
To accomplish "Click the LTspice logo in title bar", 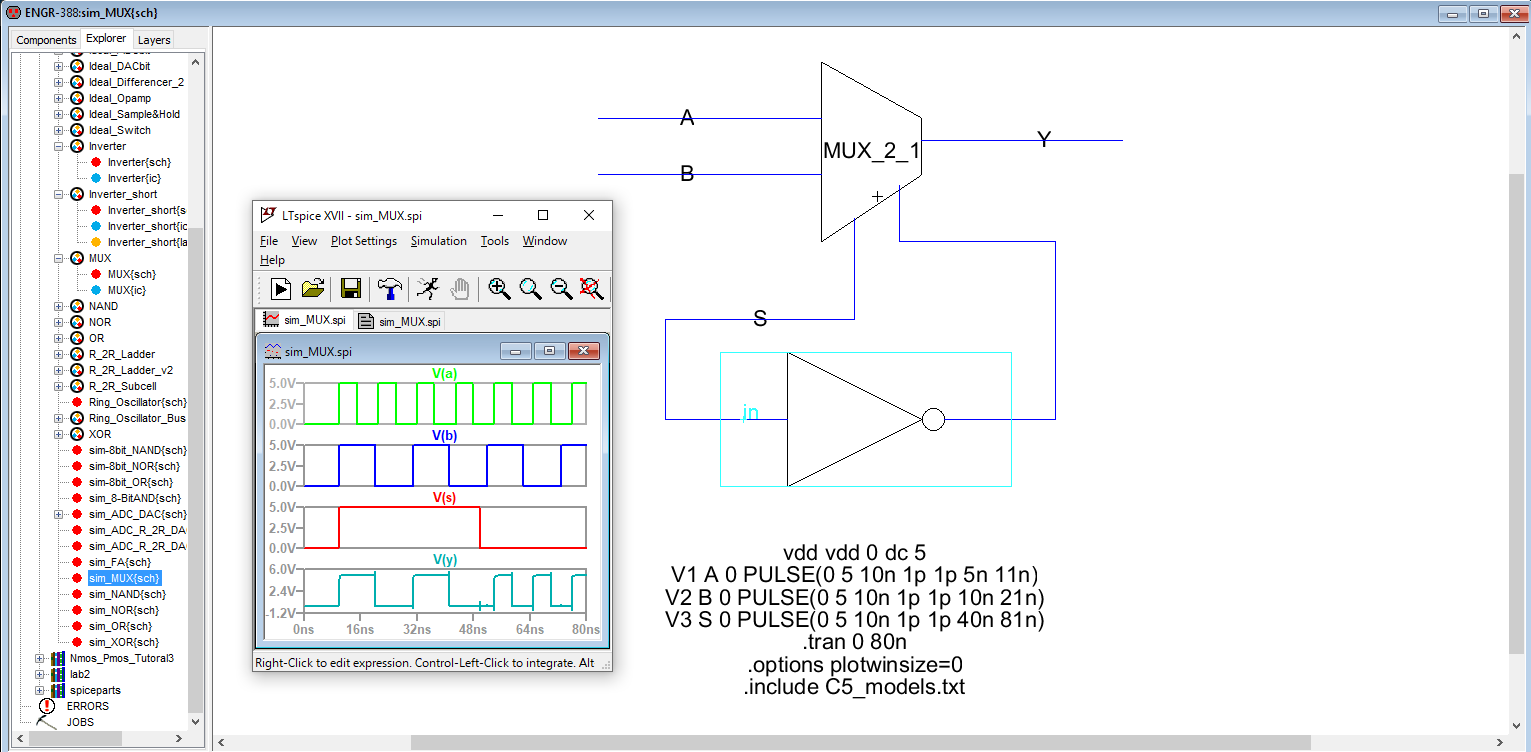I will tap(267, 214).
